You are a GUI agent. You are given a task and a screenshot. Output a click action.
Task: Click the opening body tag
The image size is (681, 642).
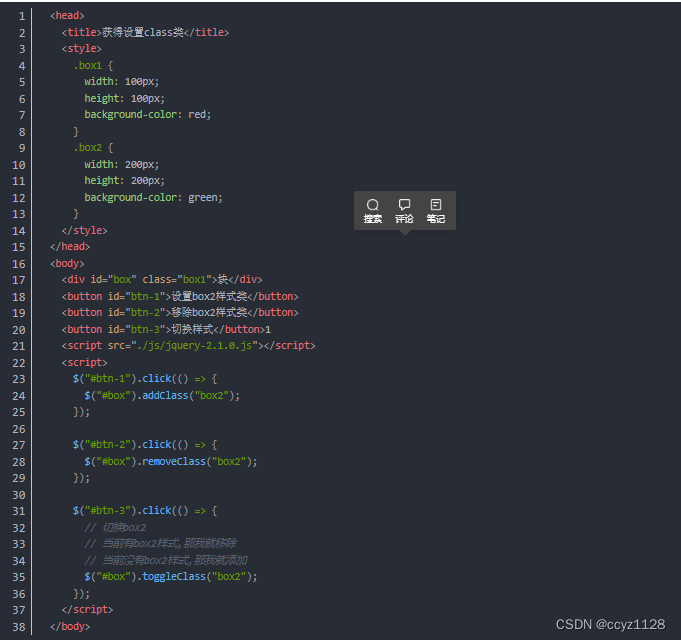67,264
